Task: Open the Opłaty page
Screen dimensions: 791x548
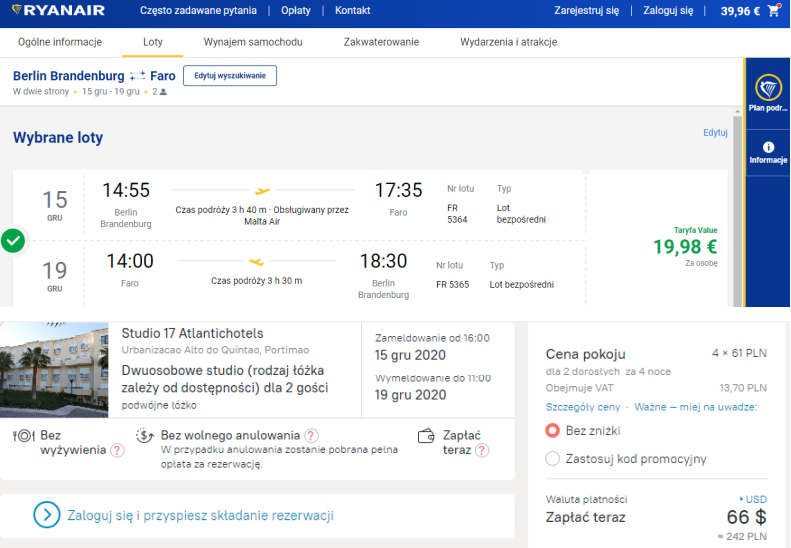Action: click(296, 10)
